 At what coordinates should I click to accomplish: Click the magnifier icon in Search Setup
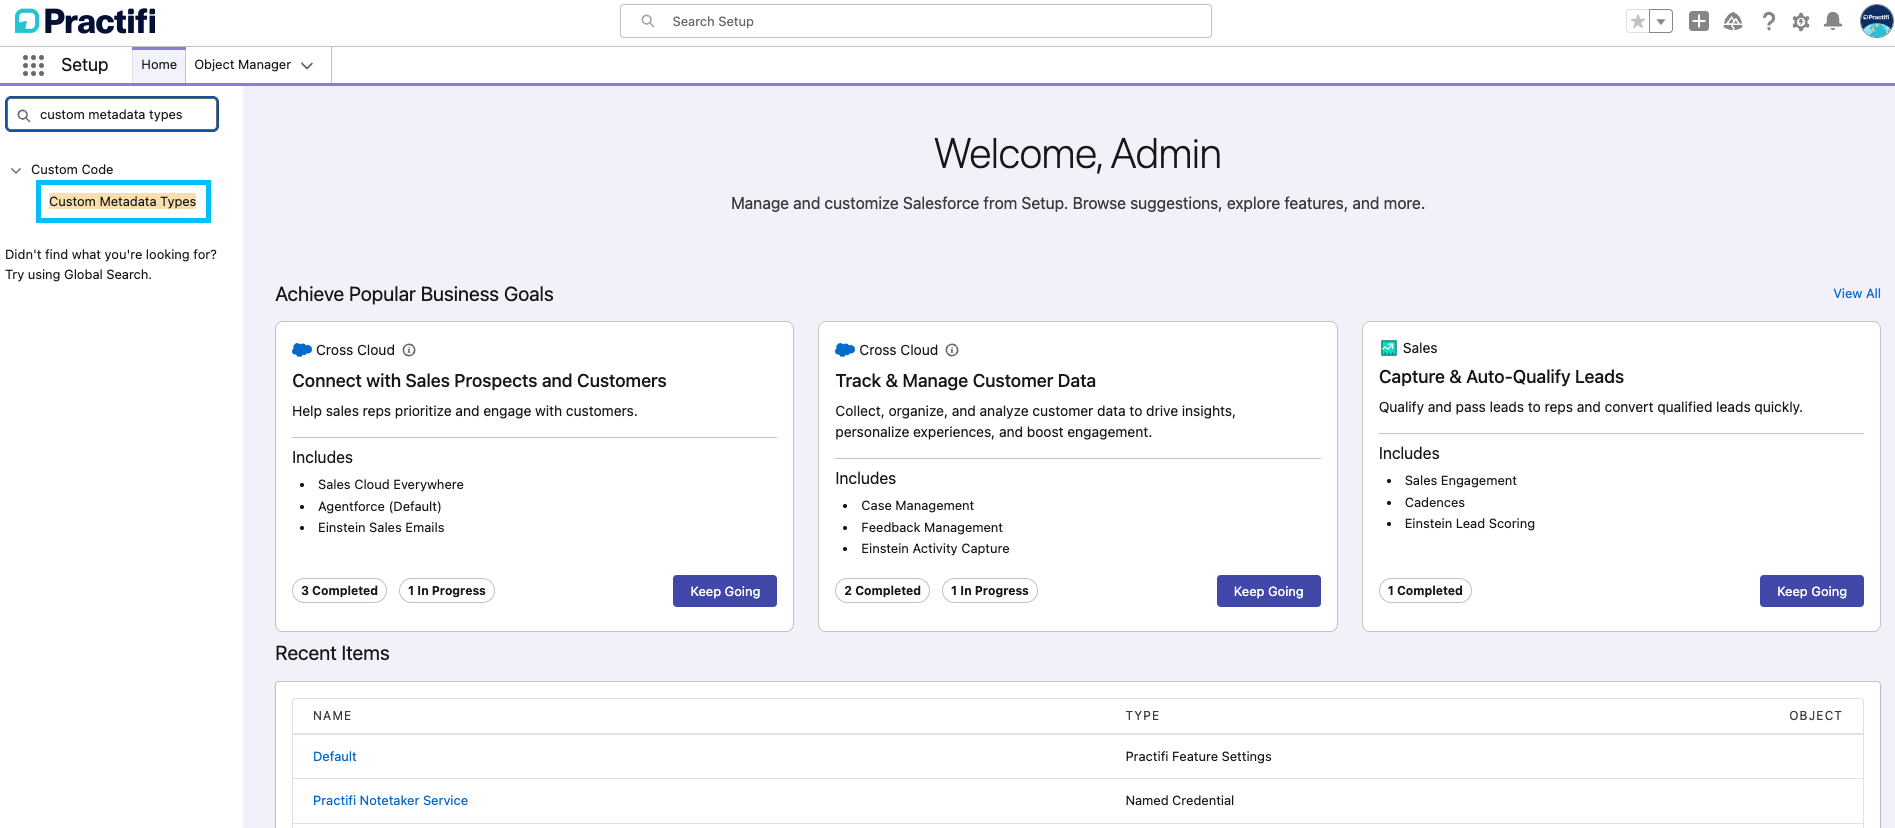tap(648, 21)
